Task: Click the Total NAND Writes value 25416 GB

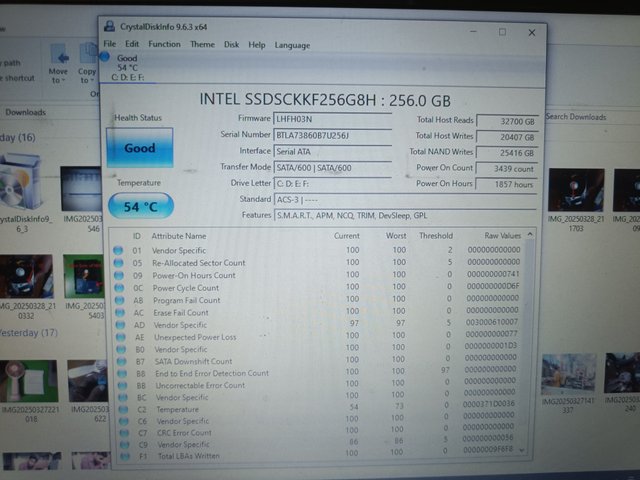Action: pyautogui.click(x=507, y=153)
